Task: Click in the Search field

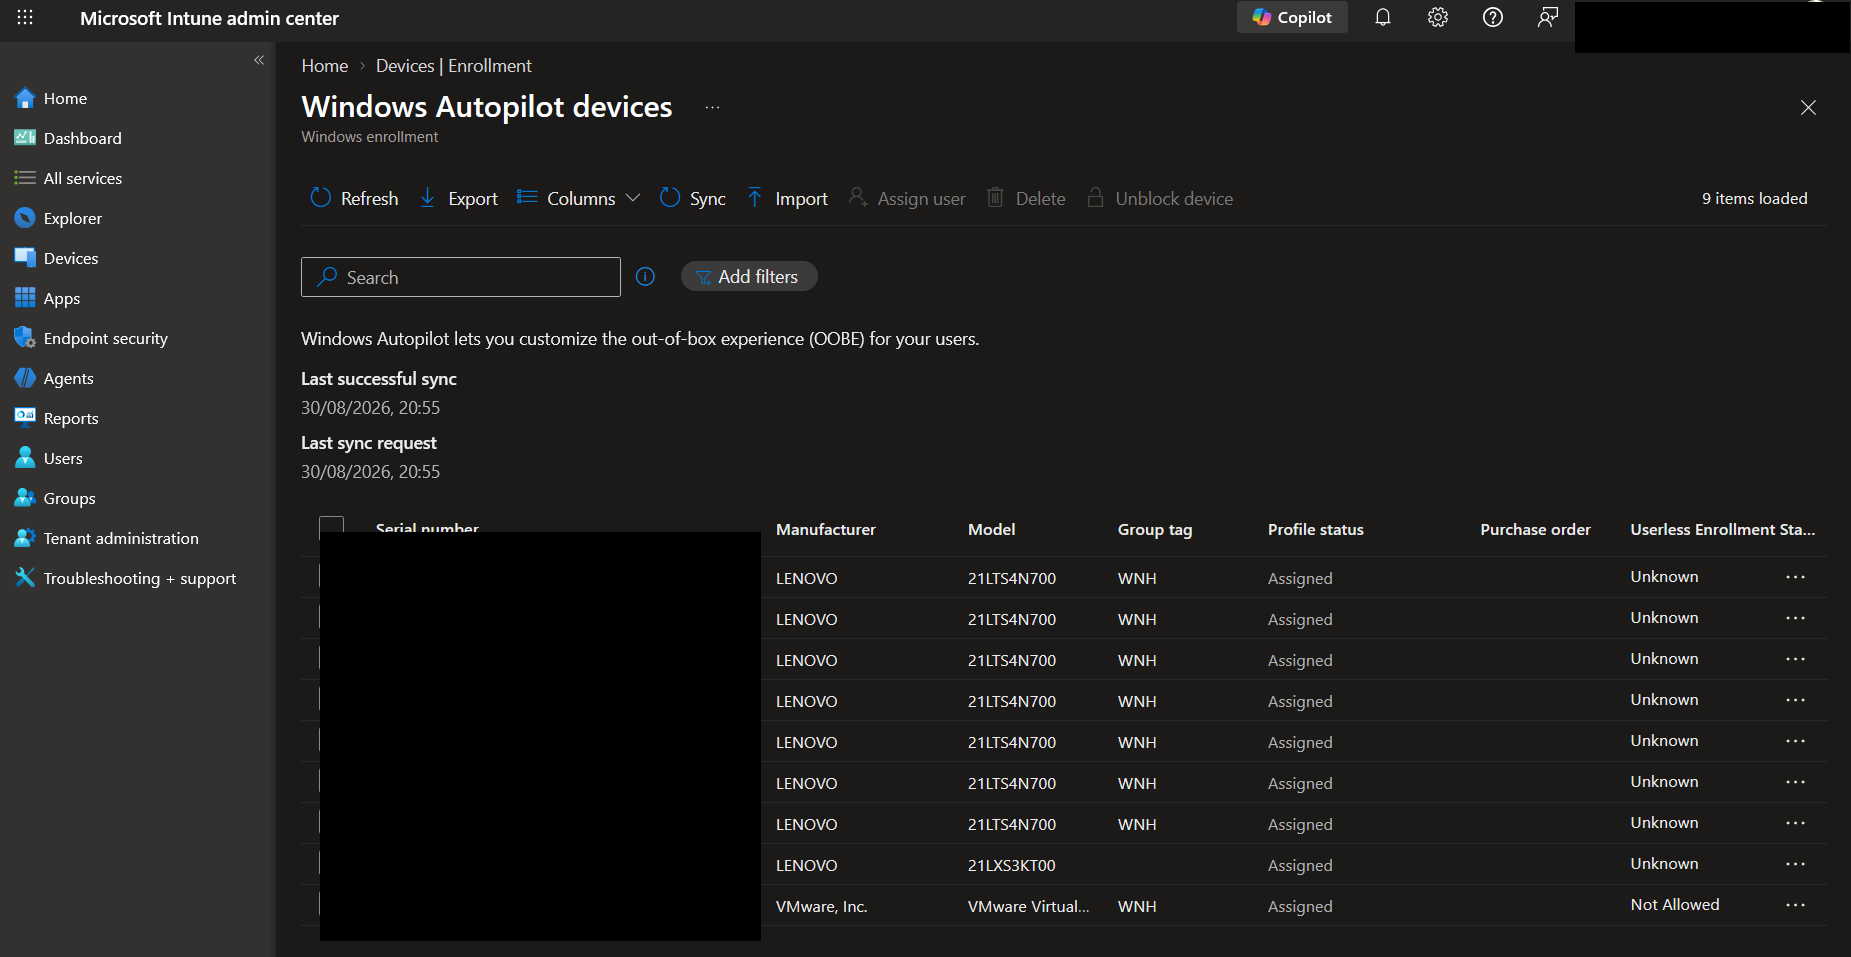Action: [461, 277]
